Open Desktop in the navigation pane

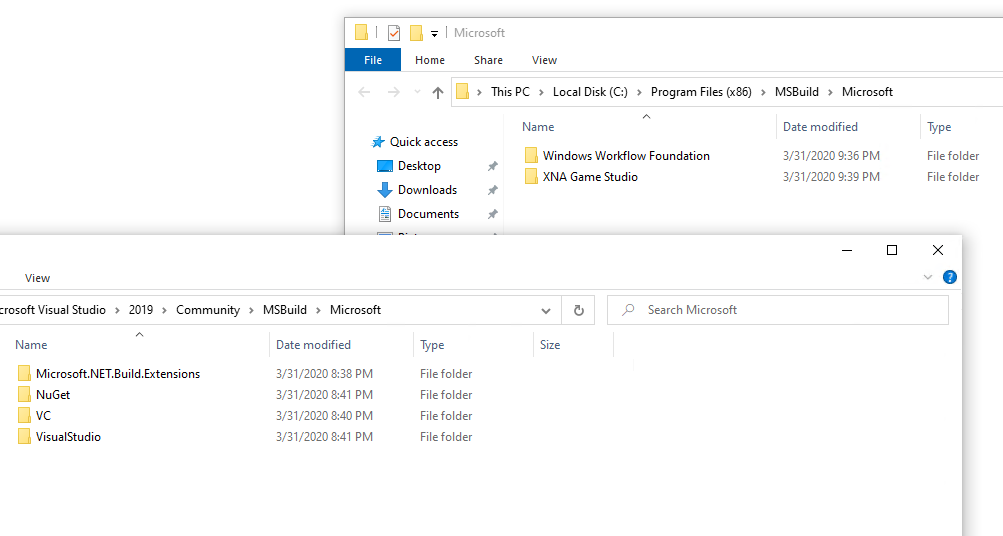click(x=419, y=166)
